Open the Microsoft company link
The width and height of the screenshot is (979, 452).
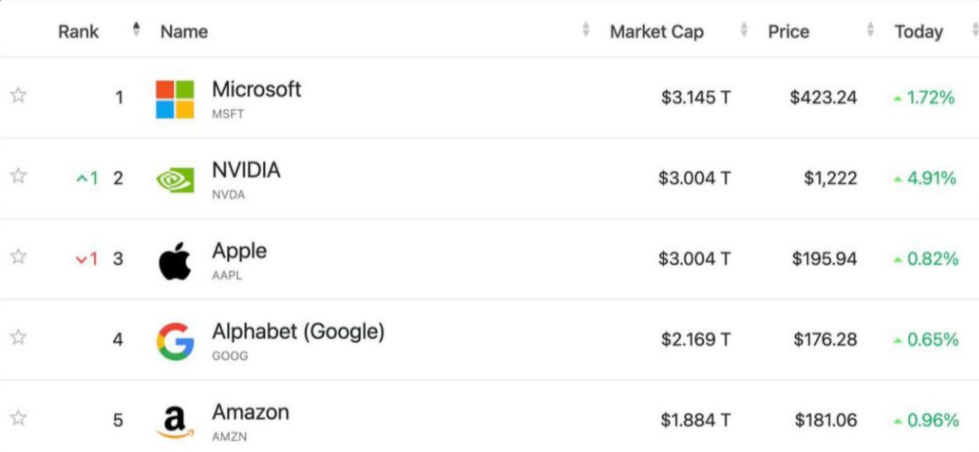pos(256,89)
